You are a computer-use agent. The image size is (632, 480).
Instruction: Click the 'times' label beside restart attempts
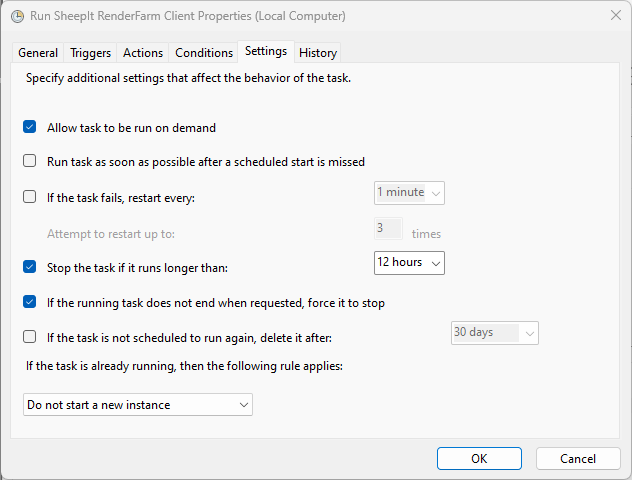pos(426,234)
